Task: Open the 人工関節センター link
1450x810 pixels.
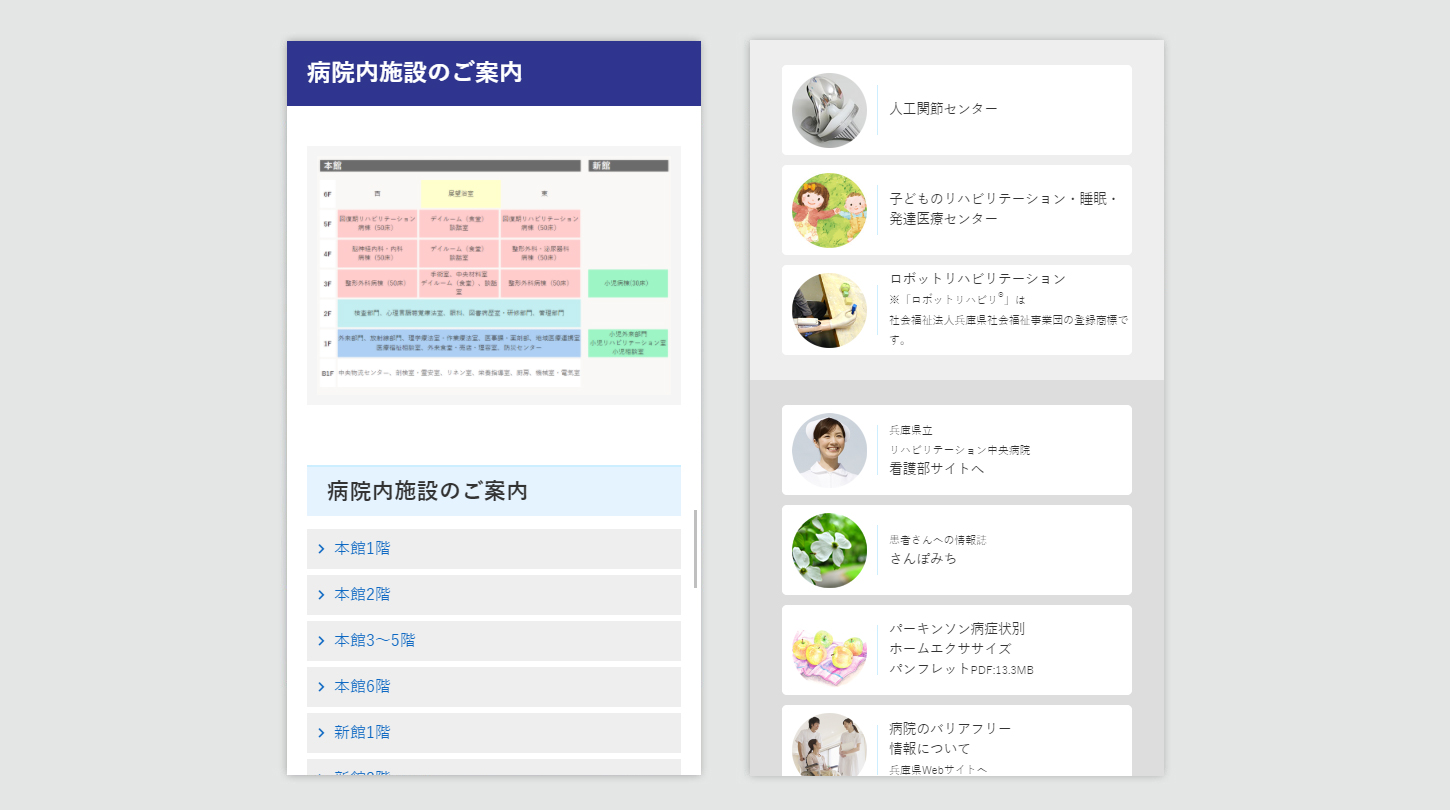Action: point(957,110)
